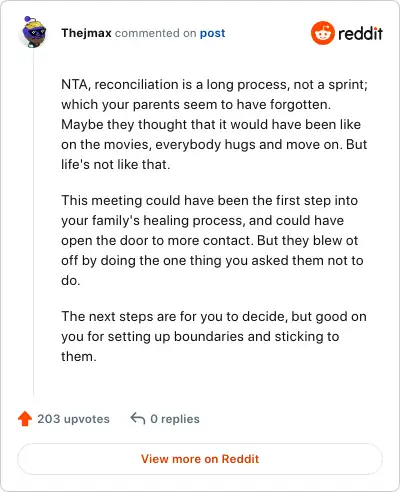Open Thejmax's avatar image

click(x=34, y=32)
